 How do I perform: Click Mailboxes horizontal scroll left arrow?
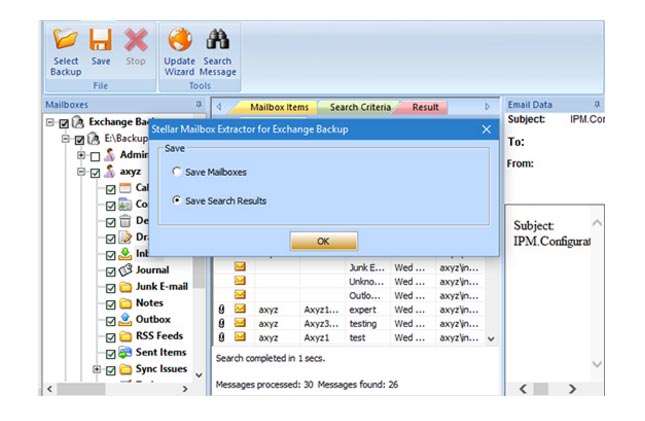50,389
